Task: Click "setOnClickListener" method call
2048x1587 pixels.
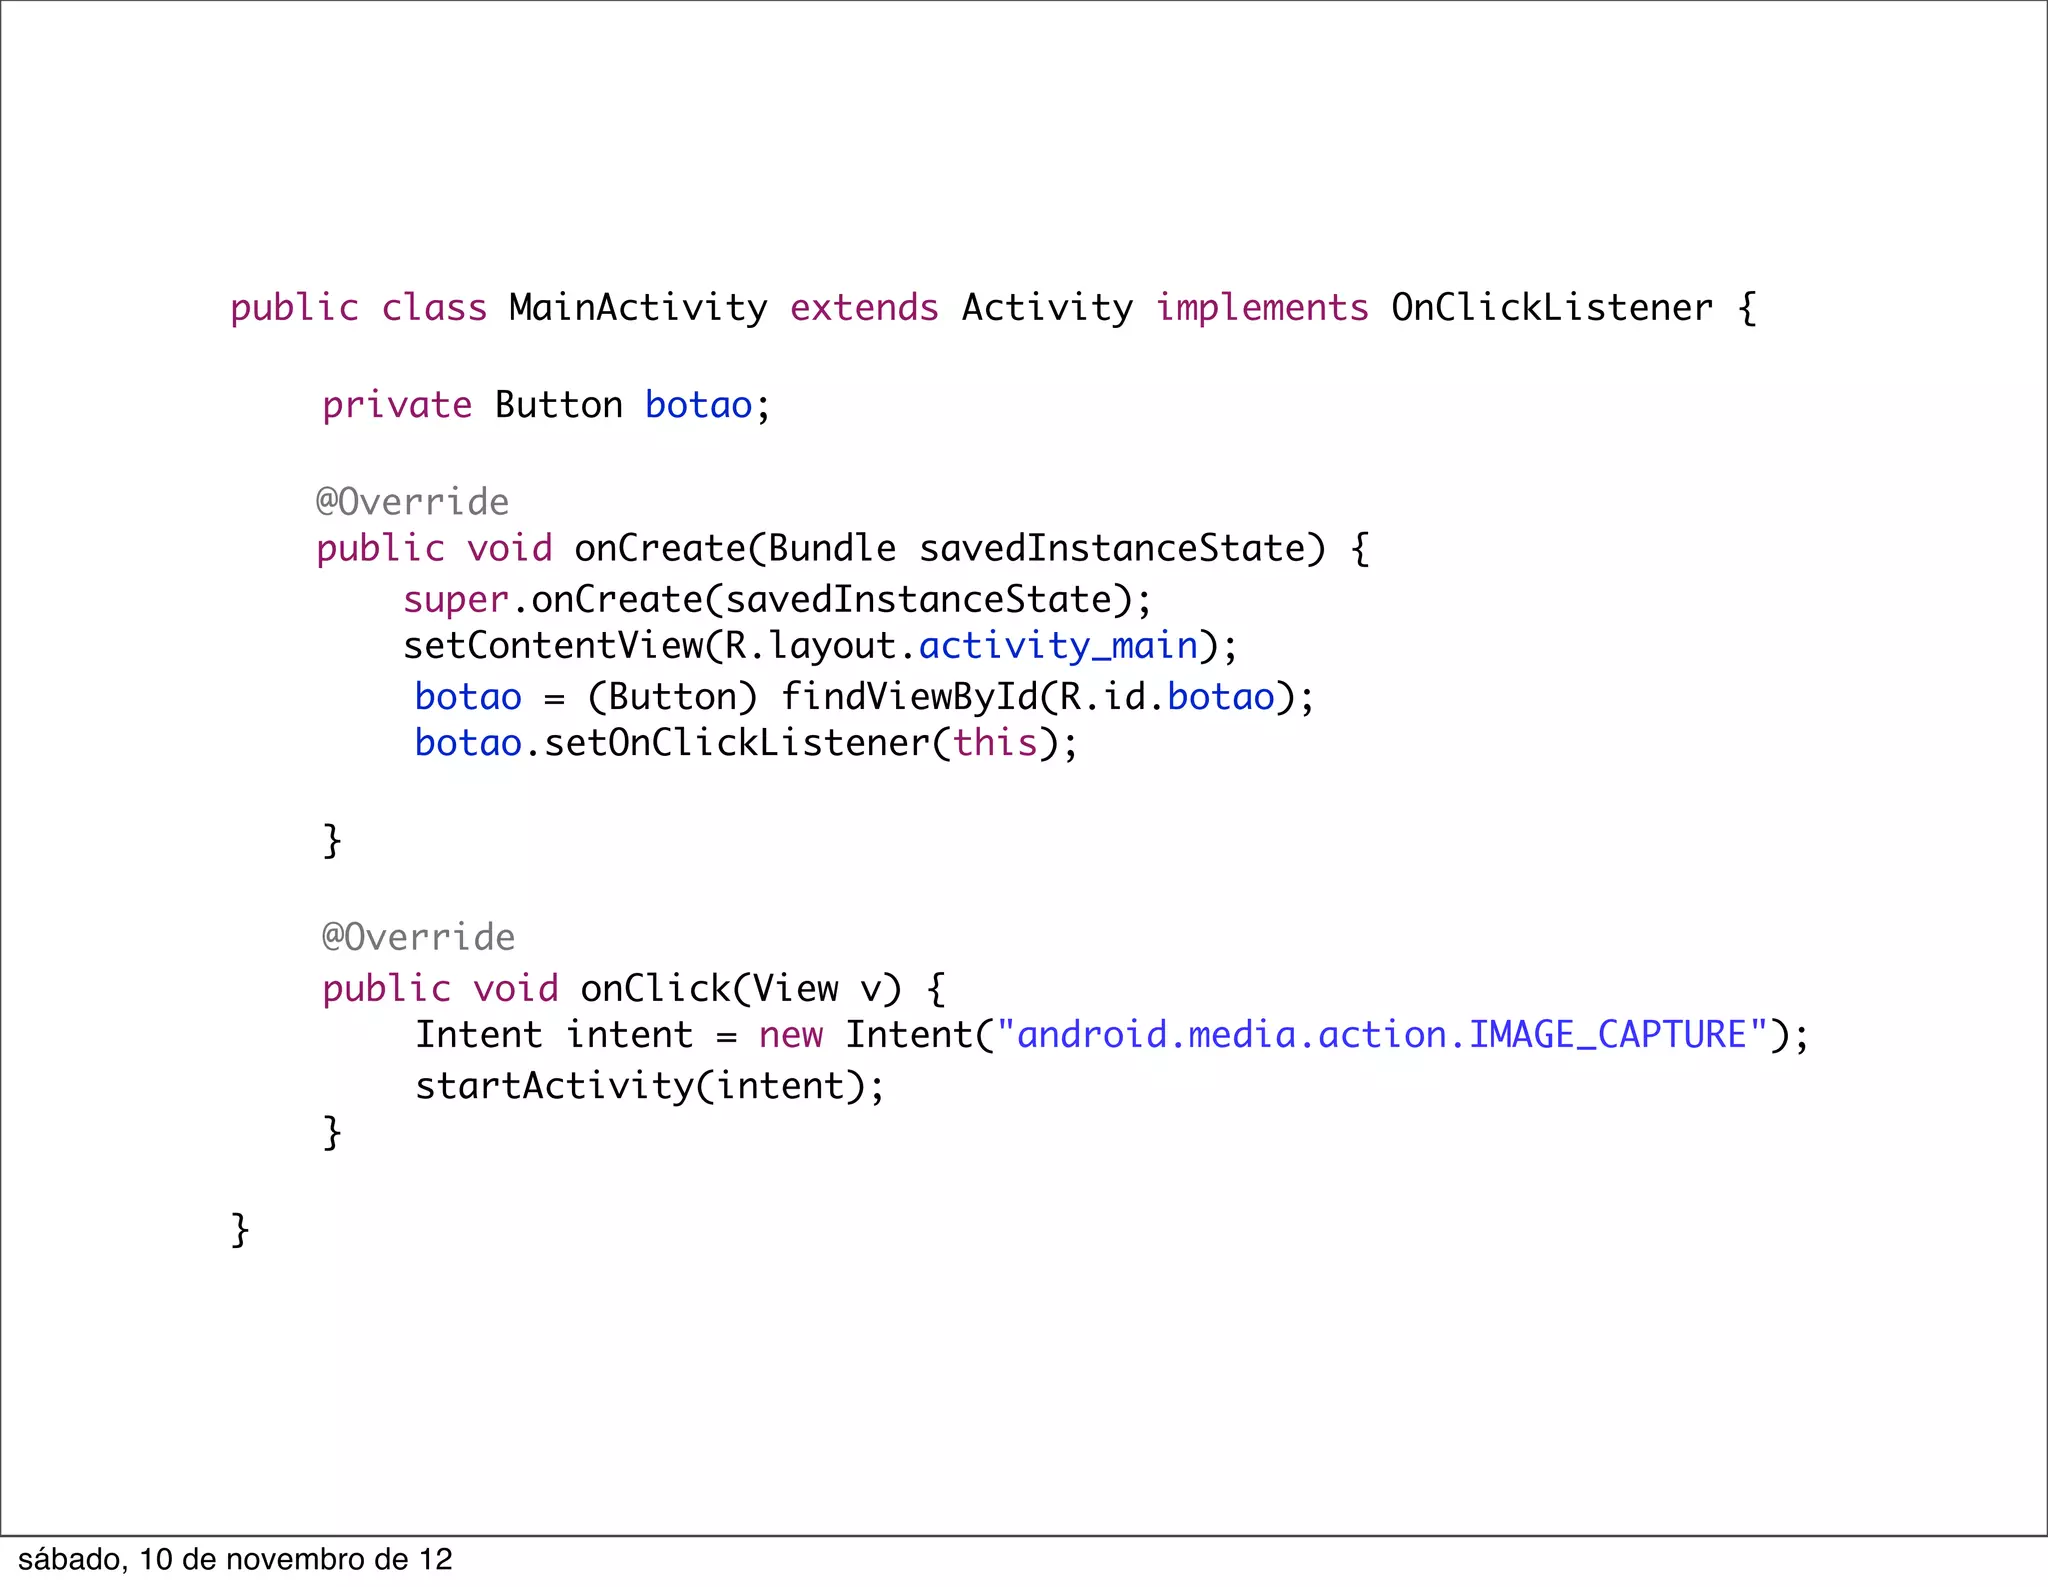Action: 737,743
